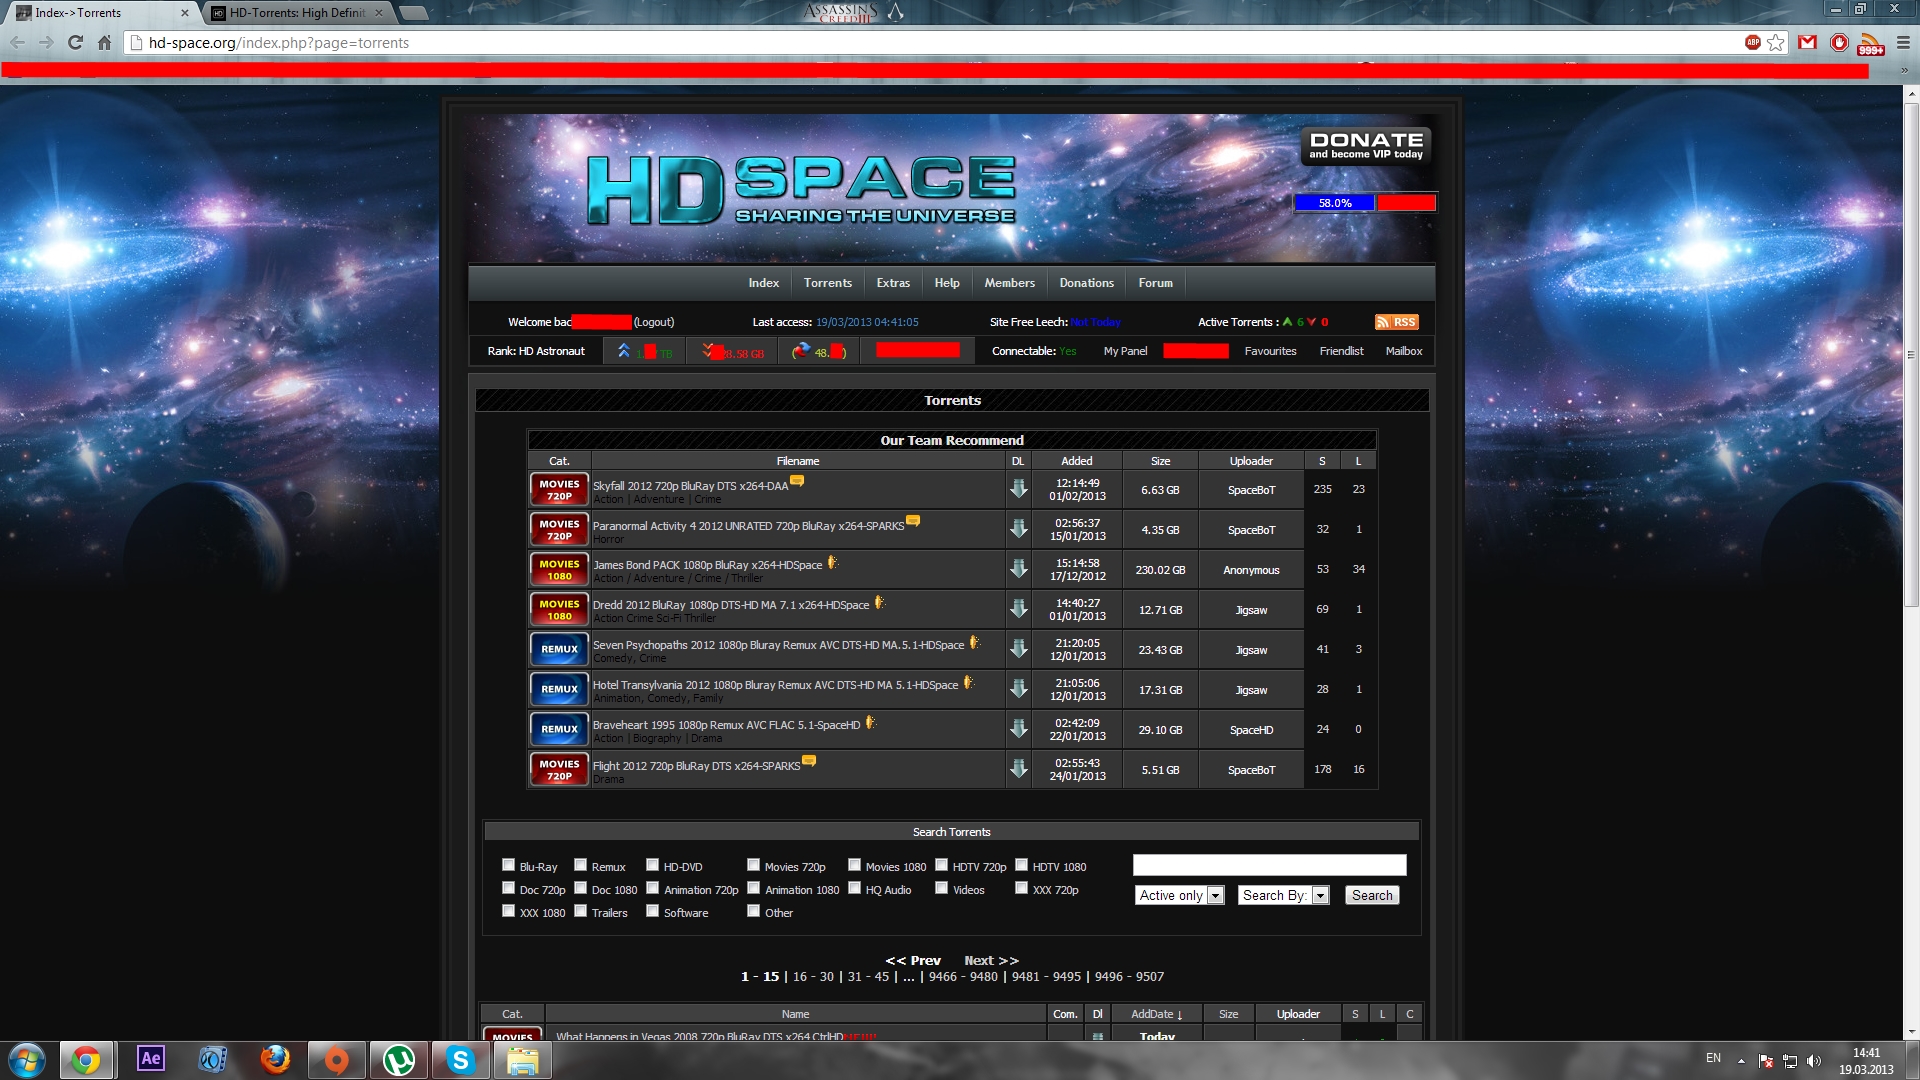Download Braveheart 1995 Remux torrent arrow
The height and width of the screenshot is (1080, 1920).
(1018, 729)
